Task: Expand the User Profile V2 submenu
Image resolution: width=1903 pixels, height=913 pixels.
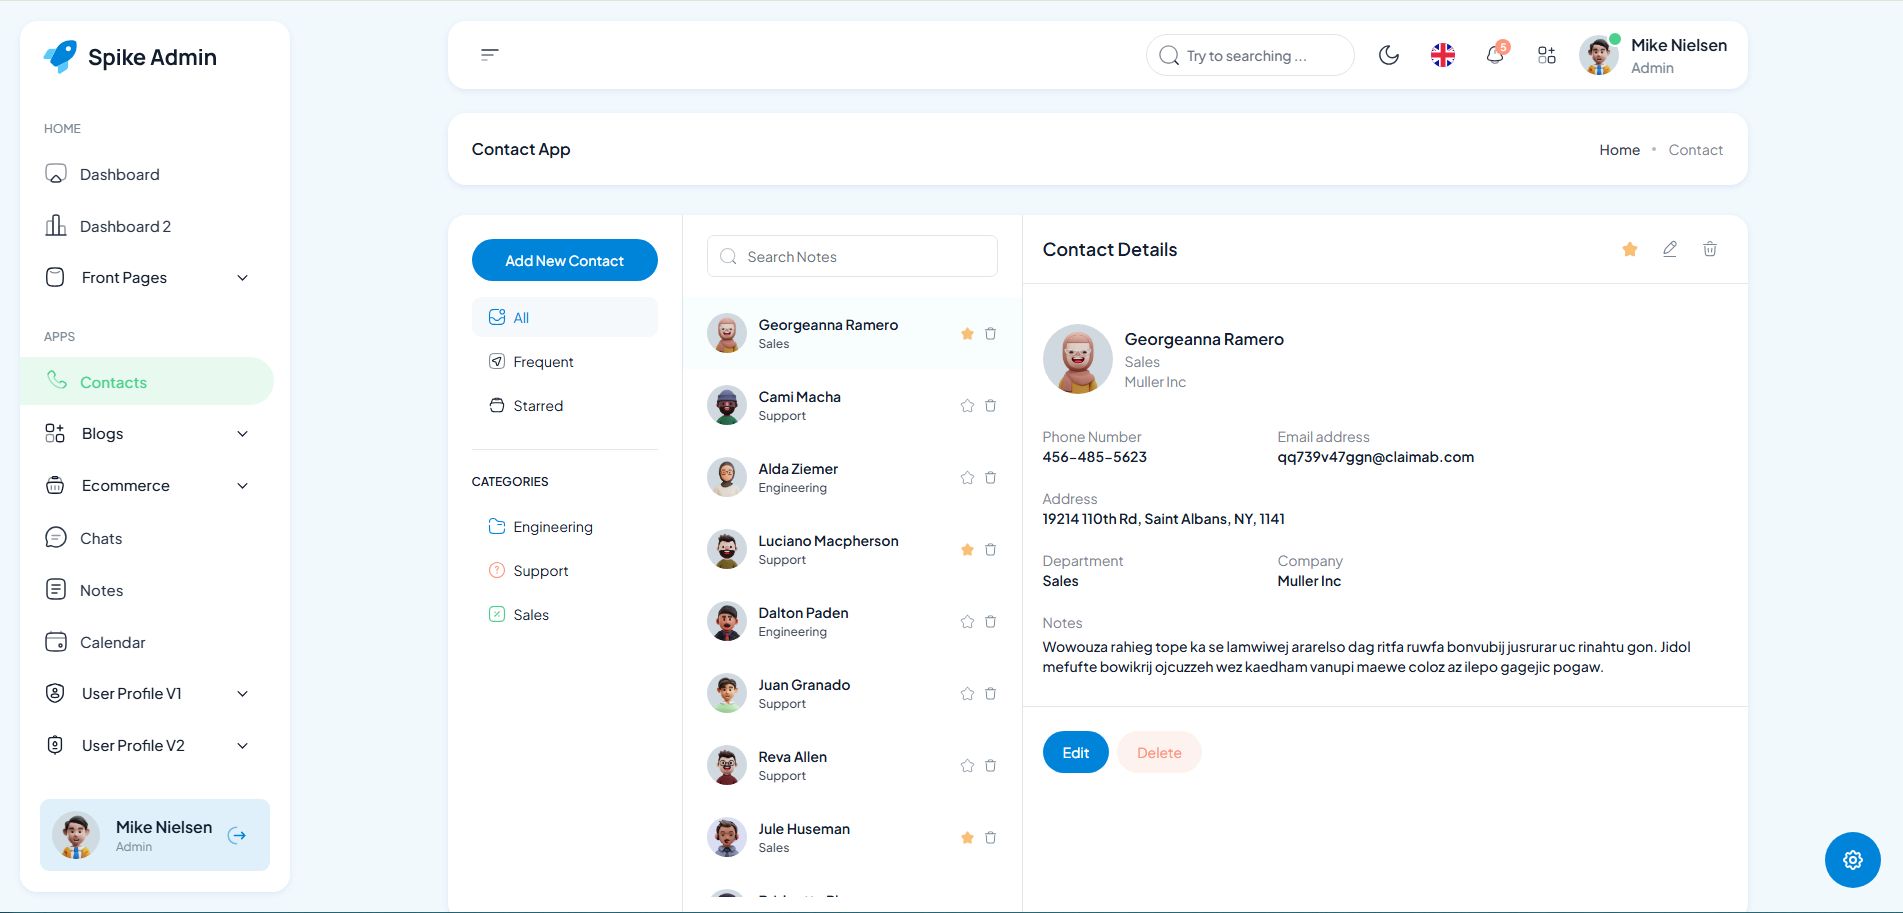Action: click(x=147, y=746)
